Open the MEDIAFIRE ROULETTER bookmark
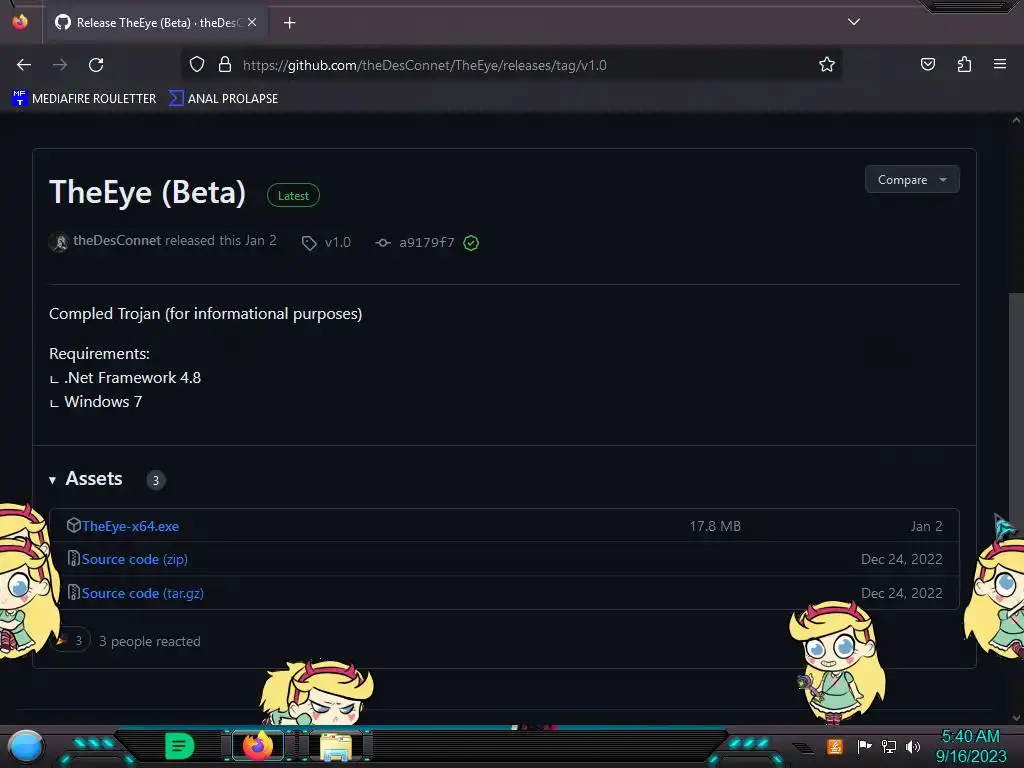1024x768 pixels. [x=84, y=99]
